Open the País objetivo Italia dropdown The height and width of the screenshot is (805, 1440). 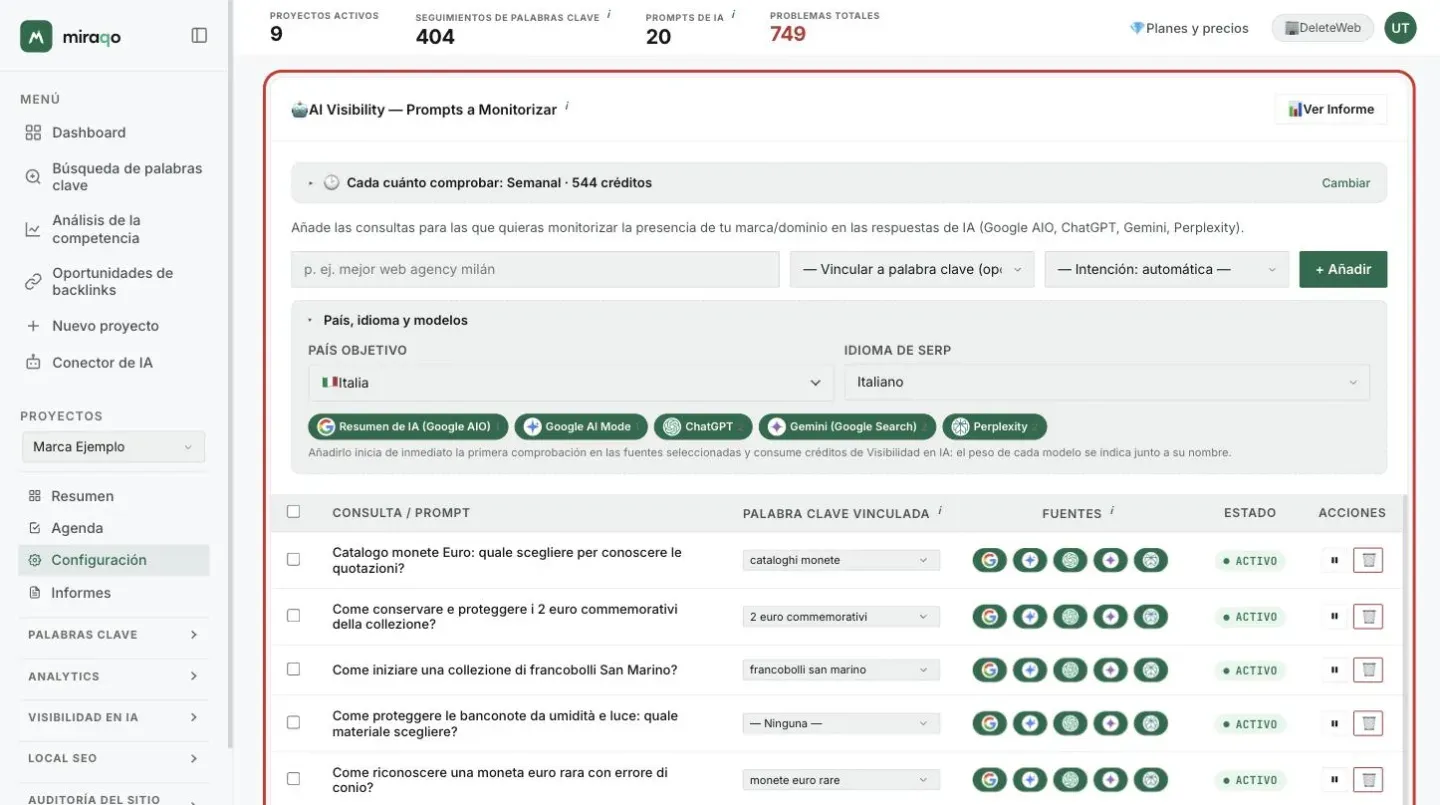point(571,382)
